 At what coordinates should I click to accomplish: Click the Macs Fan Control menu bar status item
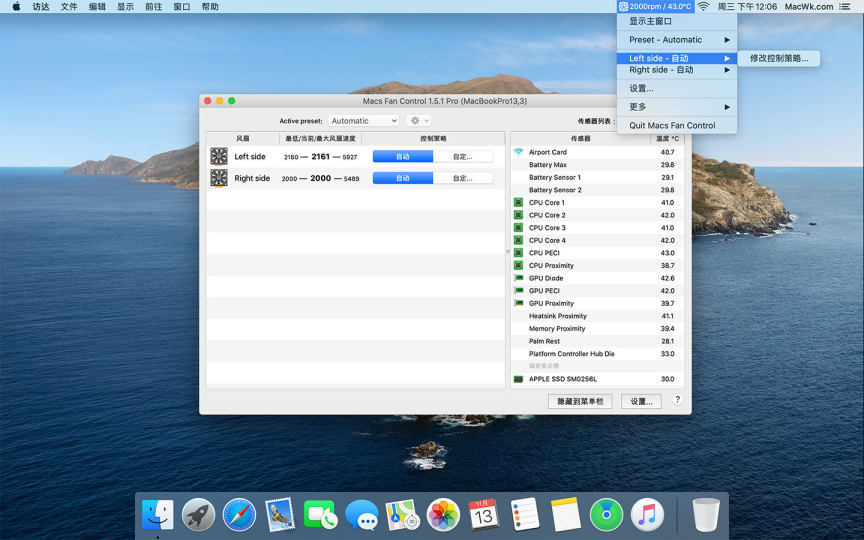tap(655, 7)
